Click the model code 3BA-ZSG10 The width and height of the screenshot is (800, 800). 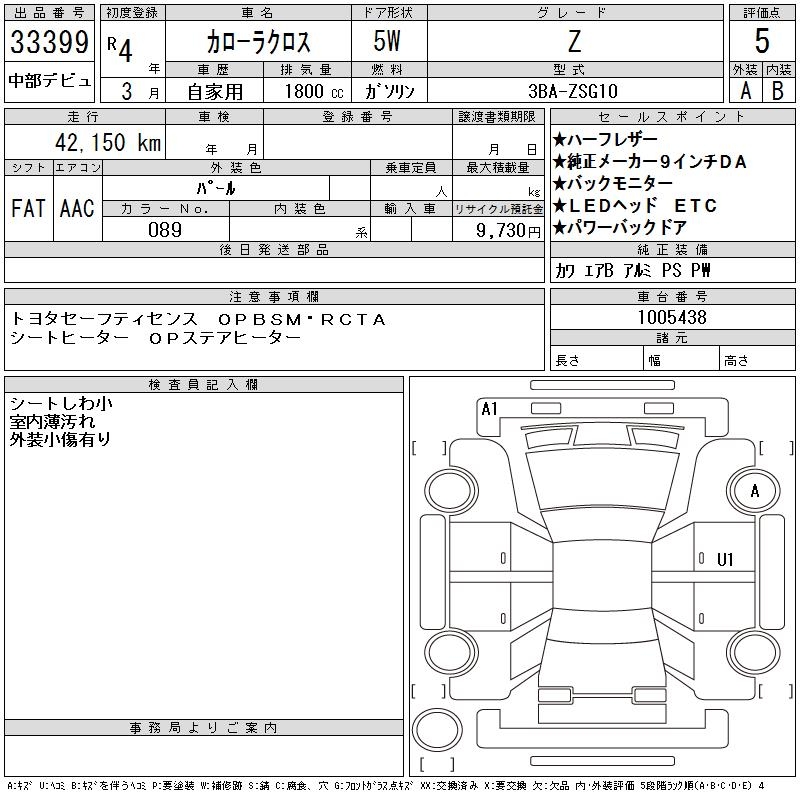(x=573, y=91)
